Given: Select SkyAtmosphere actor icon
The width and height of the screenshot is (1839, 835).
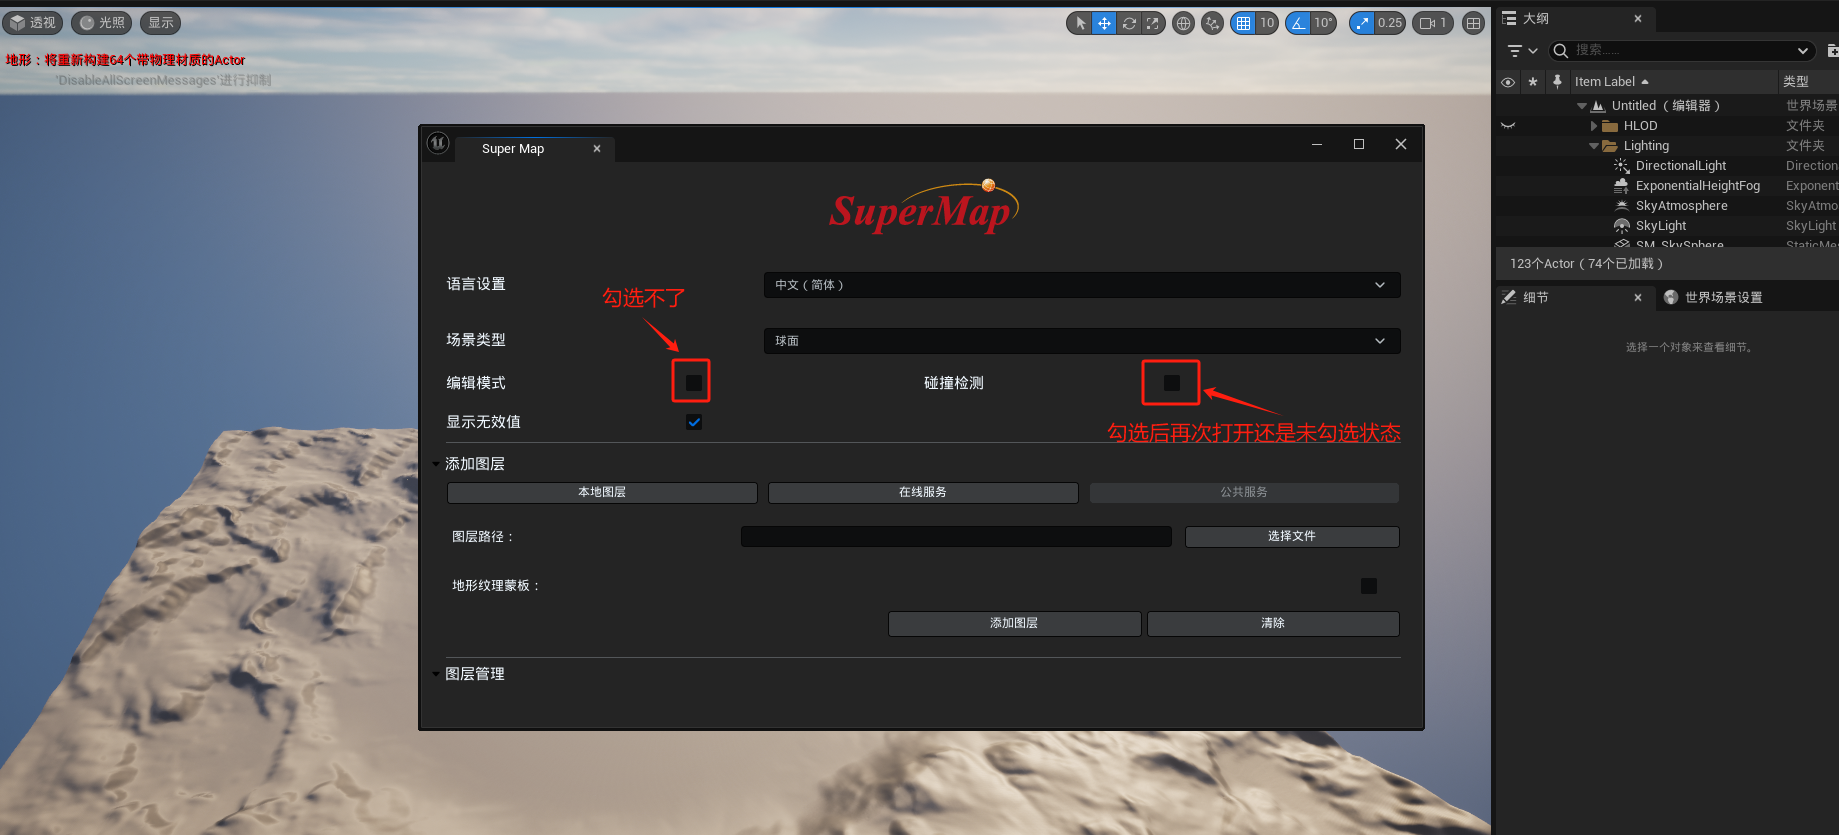Looking at the screenshot, I should 1622,206.
